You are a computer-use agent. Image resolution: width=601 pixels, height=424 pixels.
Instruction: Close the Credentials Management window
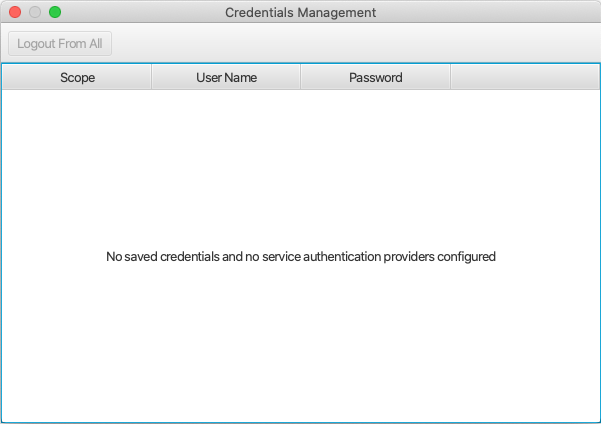point(15,13)
